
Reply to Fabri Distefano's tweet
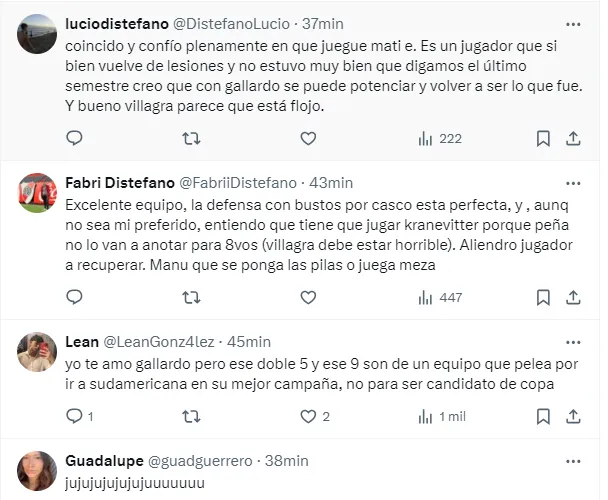(74, 297)
